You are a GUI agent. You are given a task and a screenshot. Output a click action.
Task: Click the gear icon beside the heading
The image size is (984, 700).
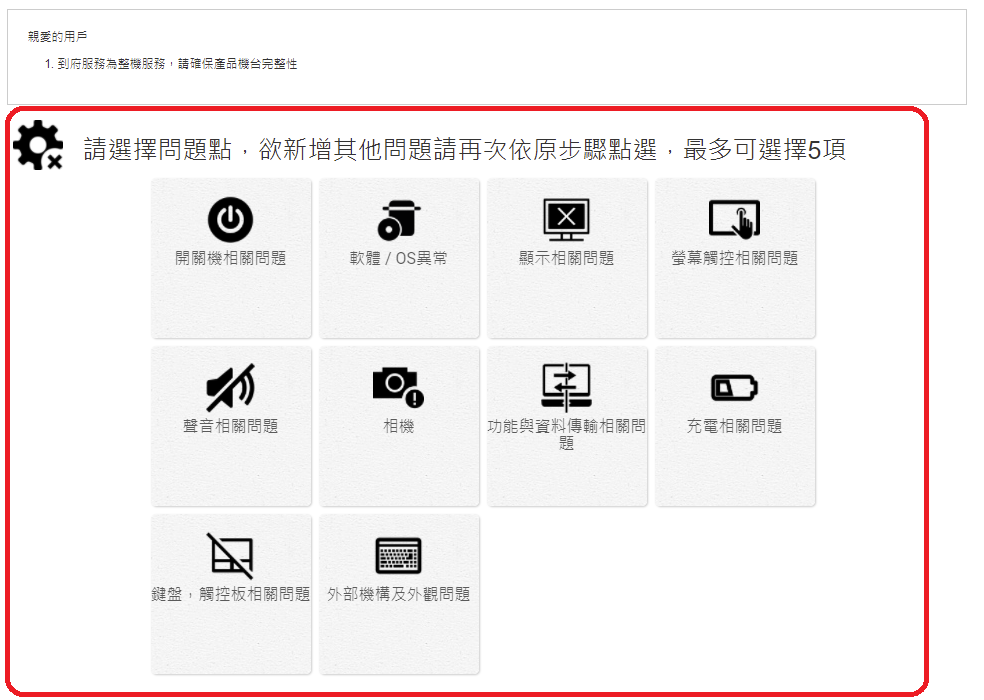(38, 145)
